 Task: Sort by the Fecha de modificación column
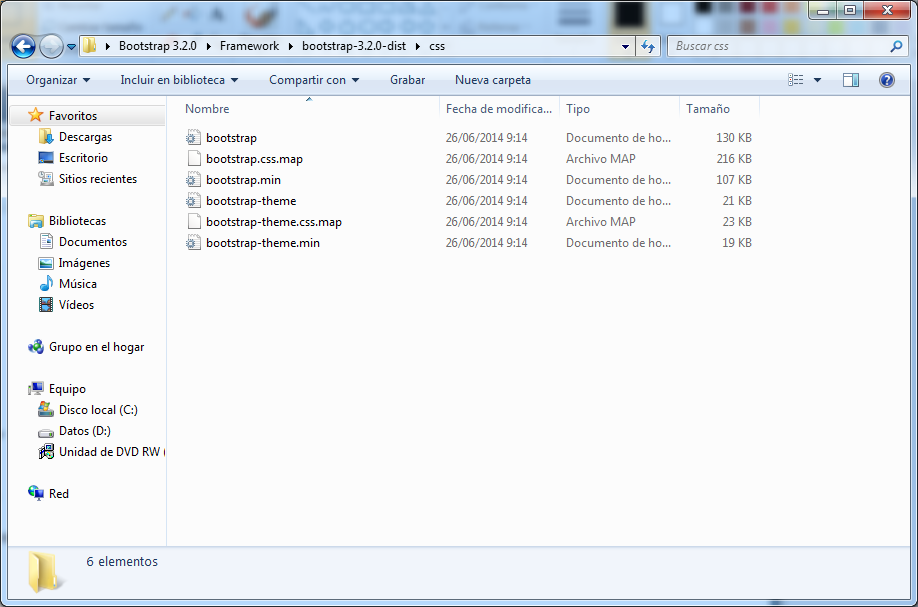[499, 109]
